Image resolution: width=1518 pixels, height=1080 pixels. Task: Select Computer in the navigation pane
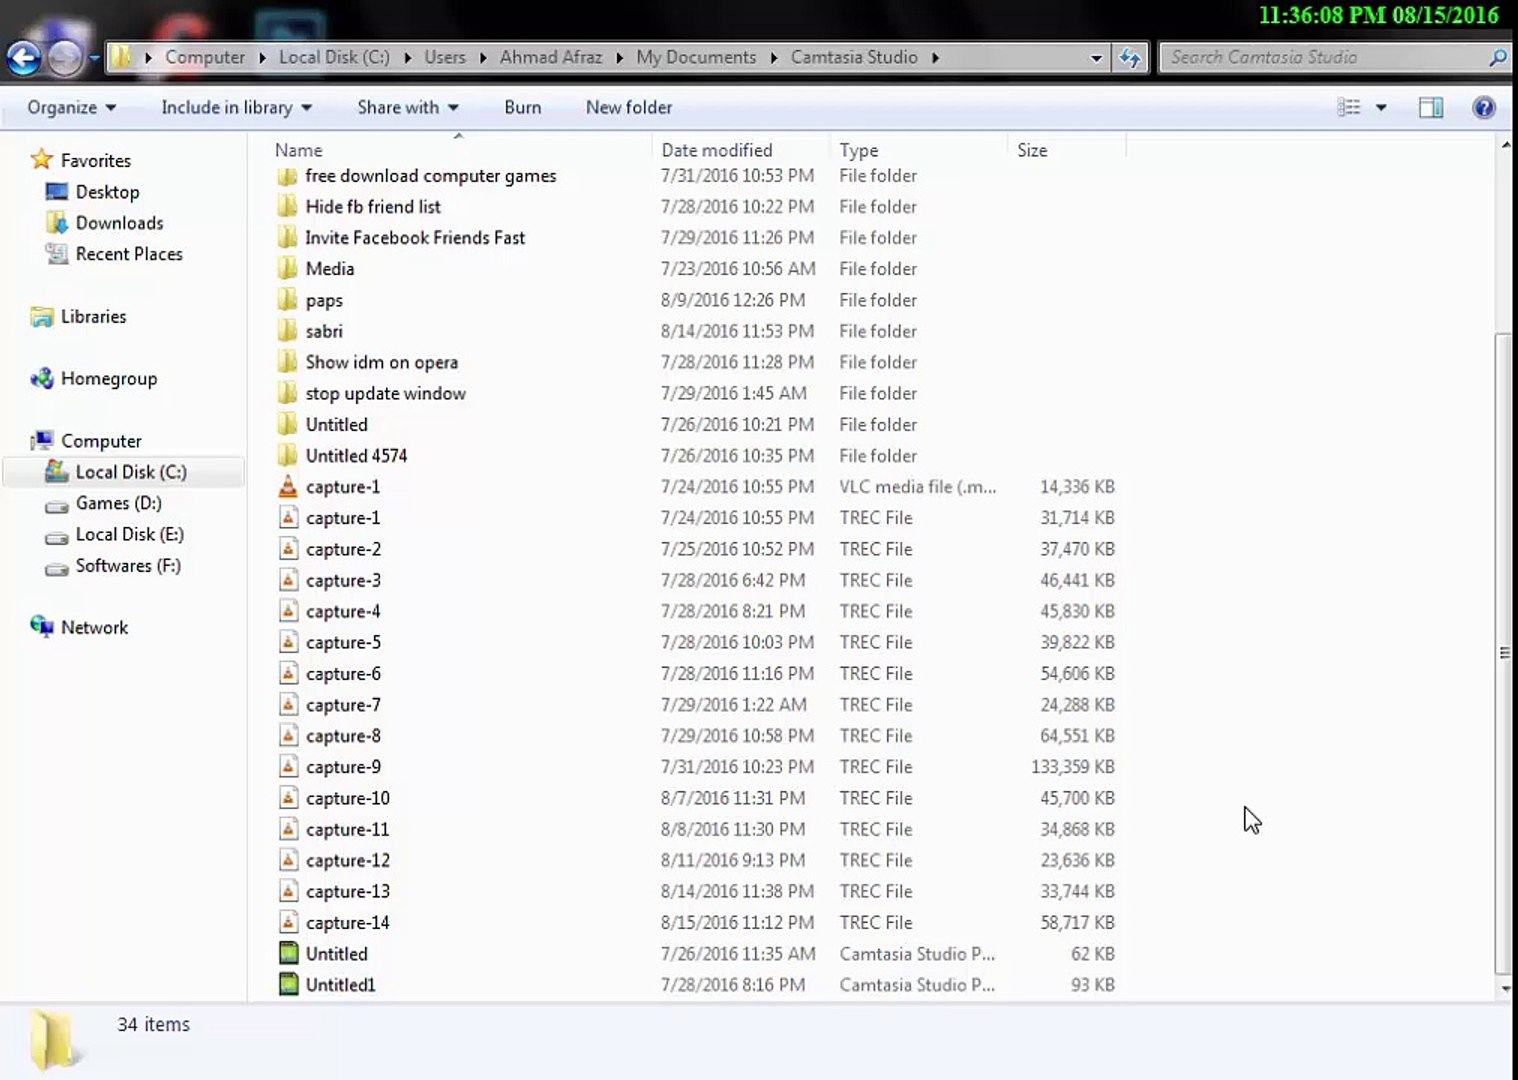click(x=101, y=441)
